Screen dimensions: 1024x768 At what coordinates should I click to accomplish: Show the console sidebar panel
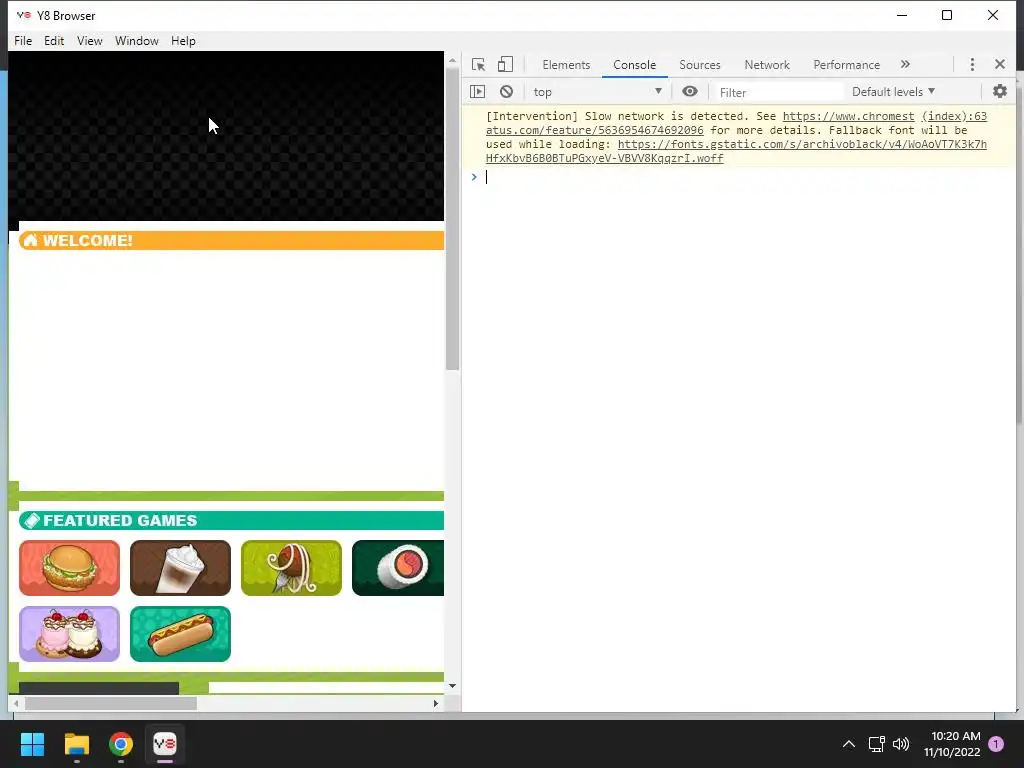(x=477, y=91)
